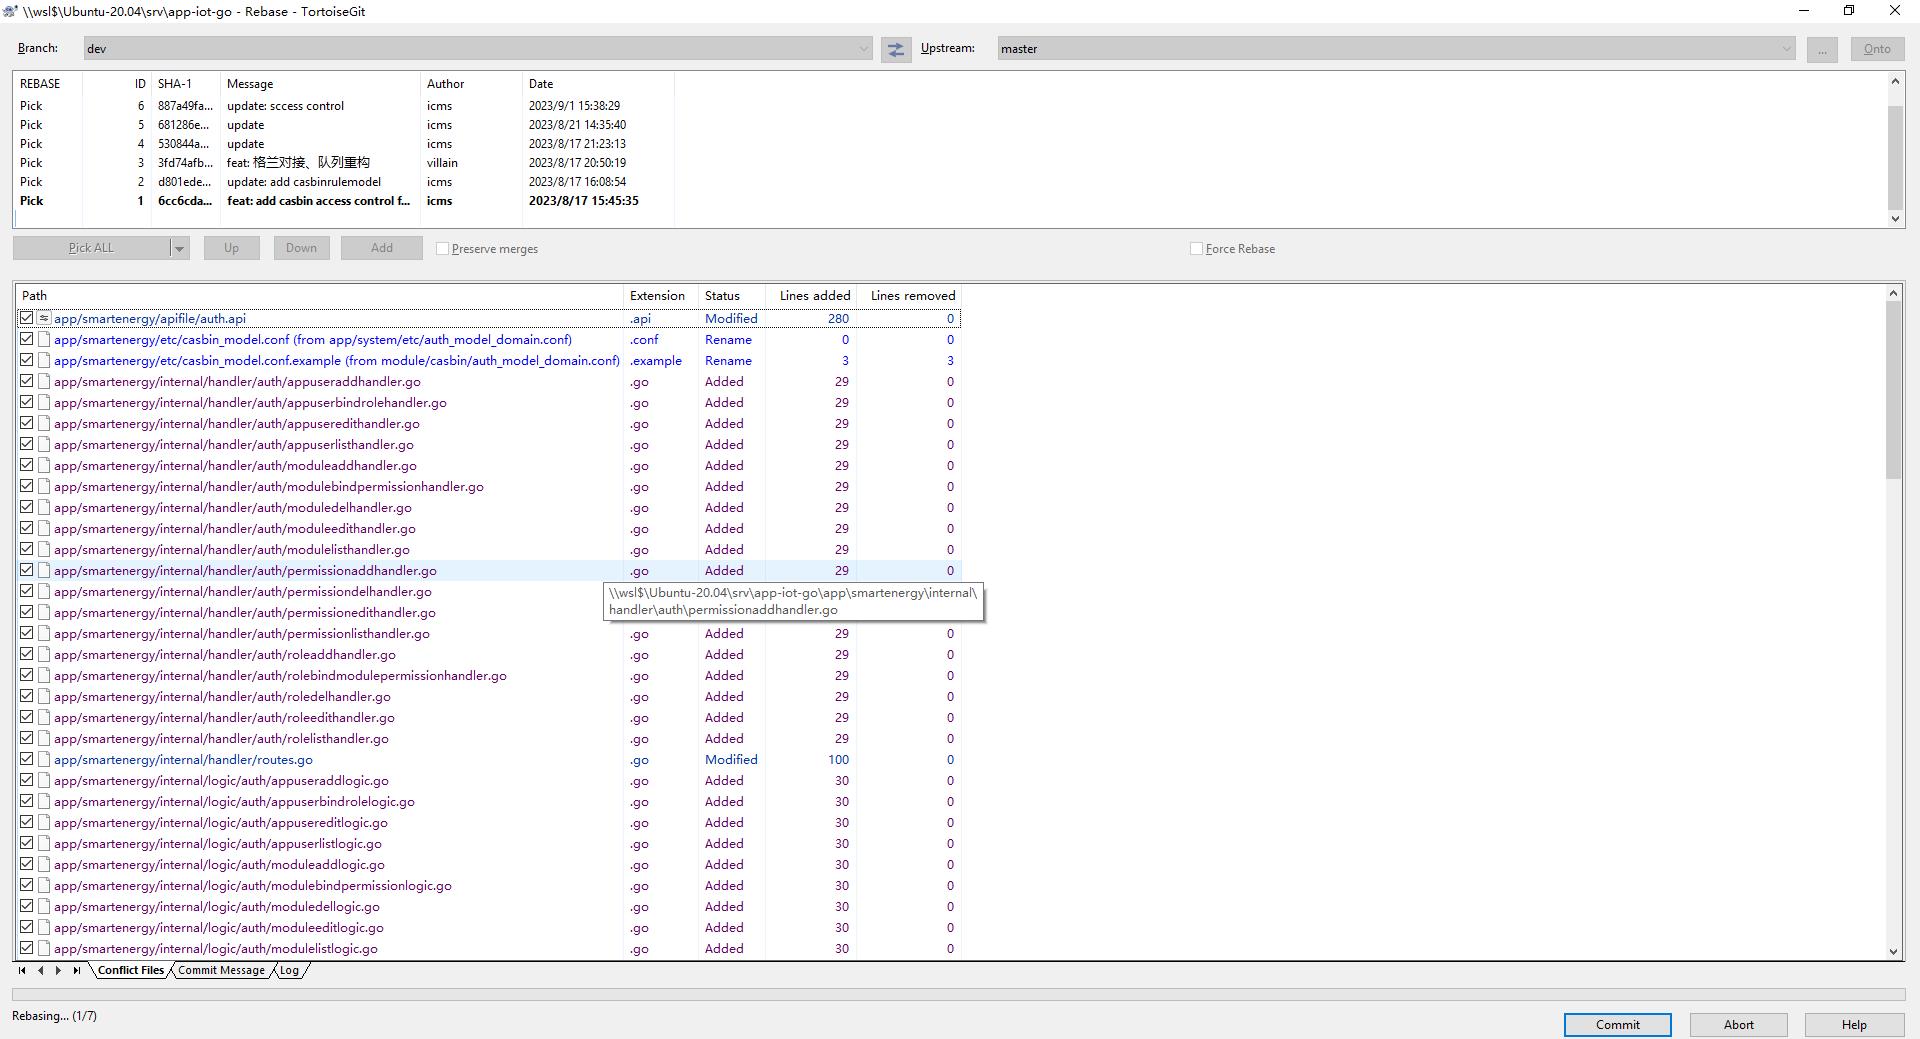
Task: Open the Pick ALL dropdown arrow
Action: (x=179, y=248)
